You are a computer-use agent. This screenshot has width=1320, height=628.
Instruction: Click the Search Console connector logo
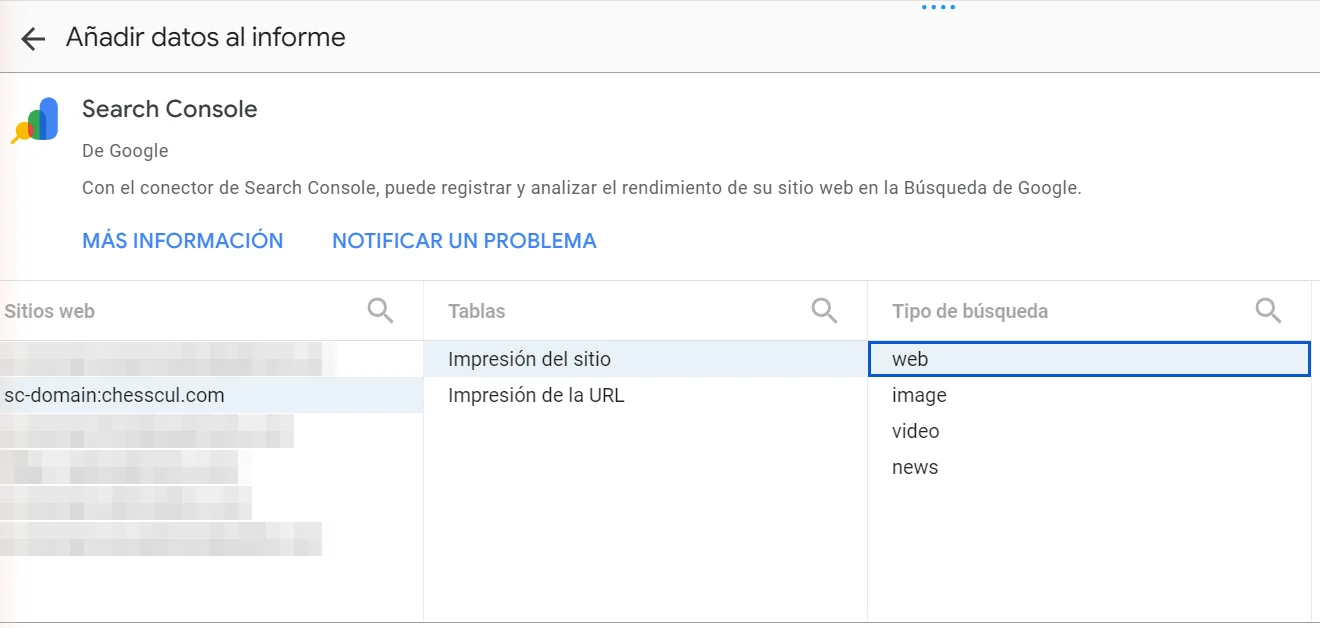point(35,120)
